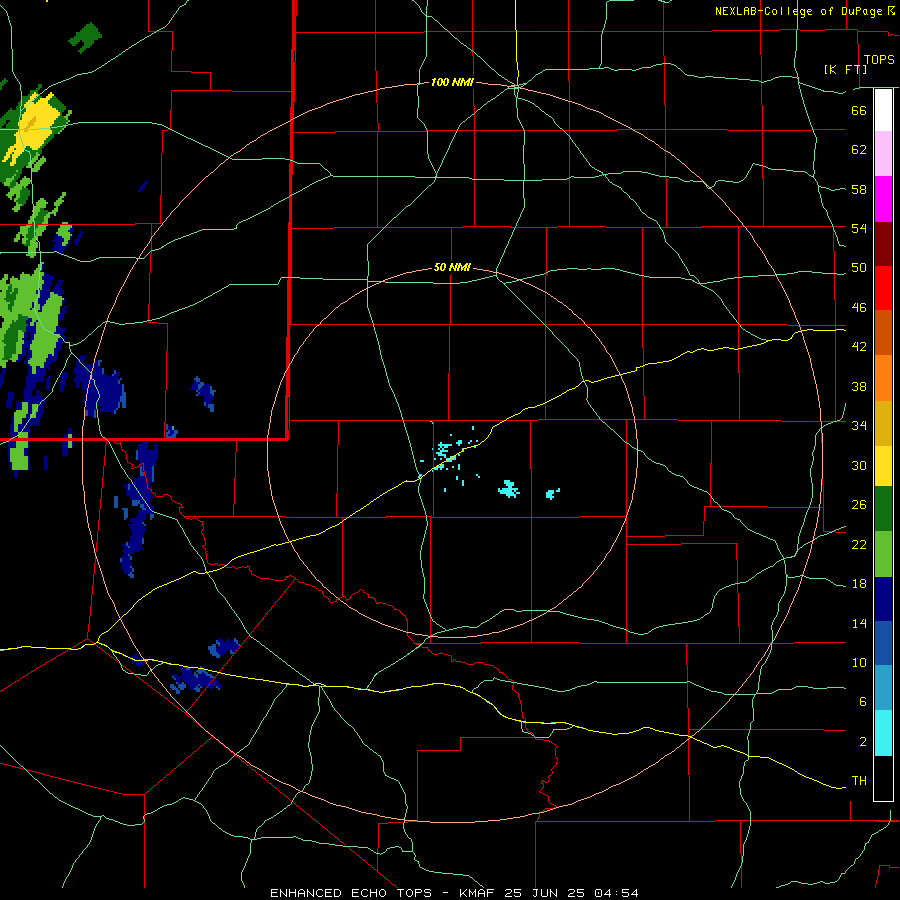The height and width of the screenshot is (900, 900).
Task: Click the "TOPS" legend heading
Action: (879, 60)
